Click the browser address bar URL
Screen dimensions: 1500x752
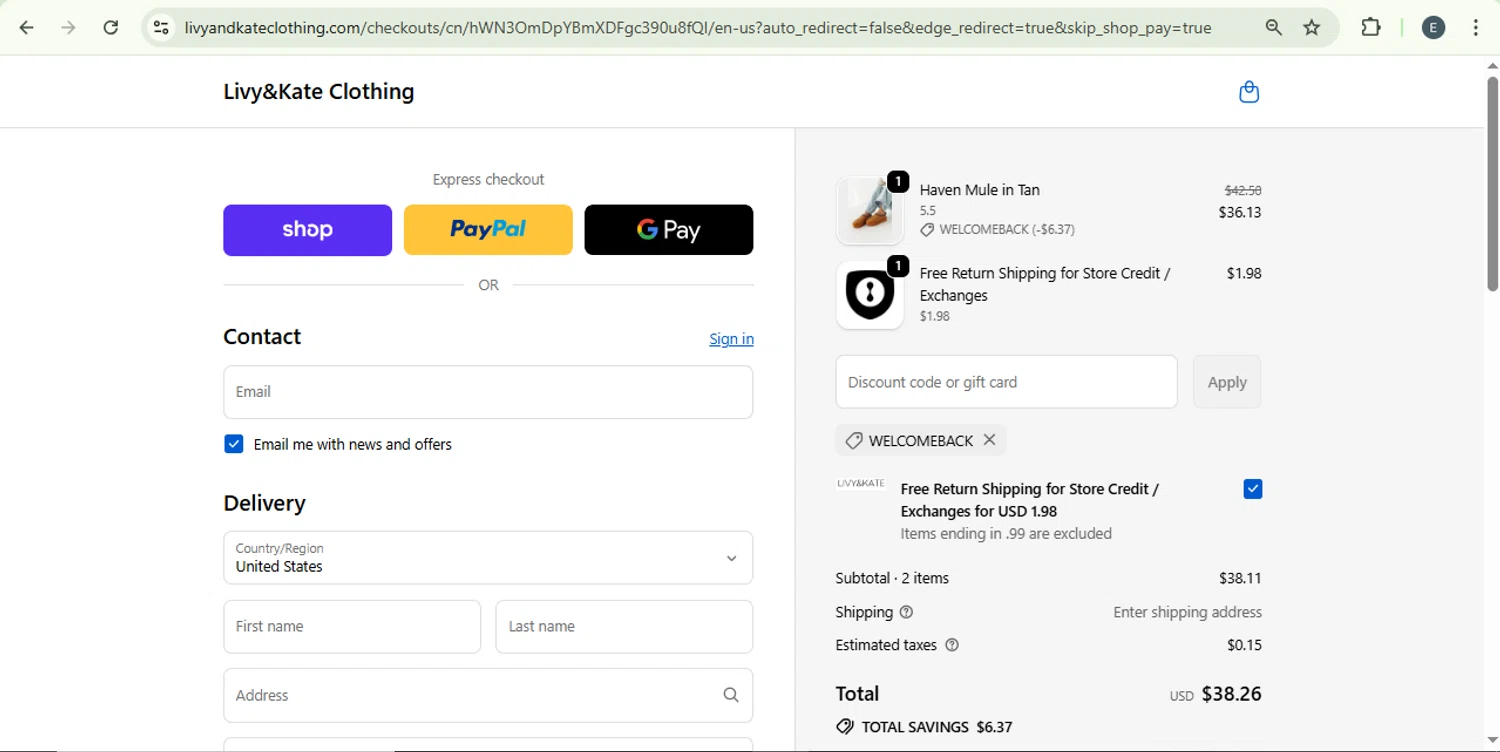click(x=698, y=28)
